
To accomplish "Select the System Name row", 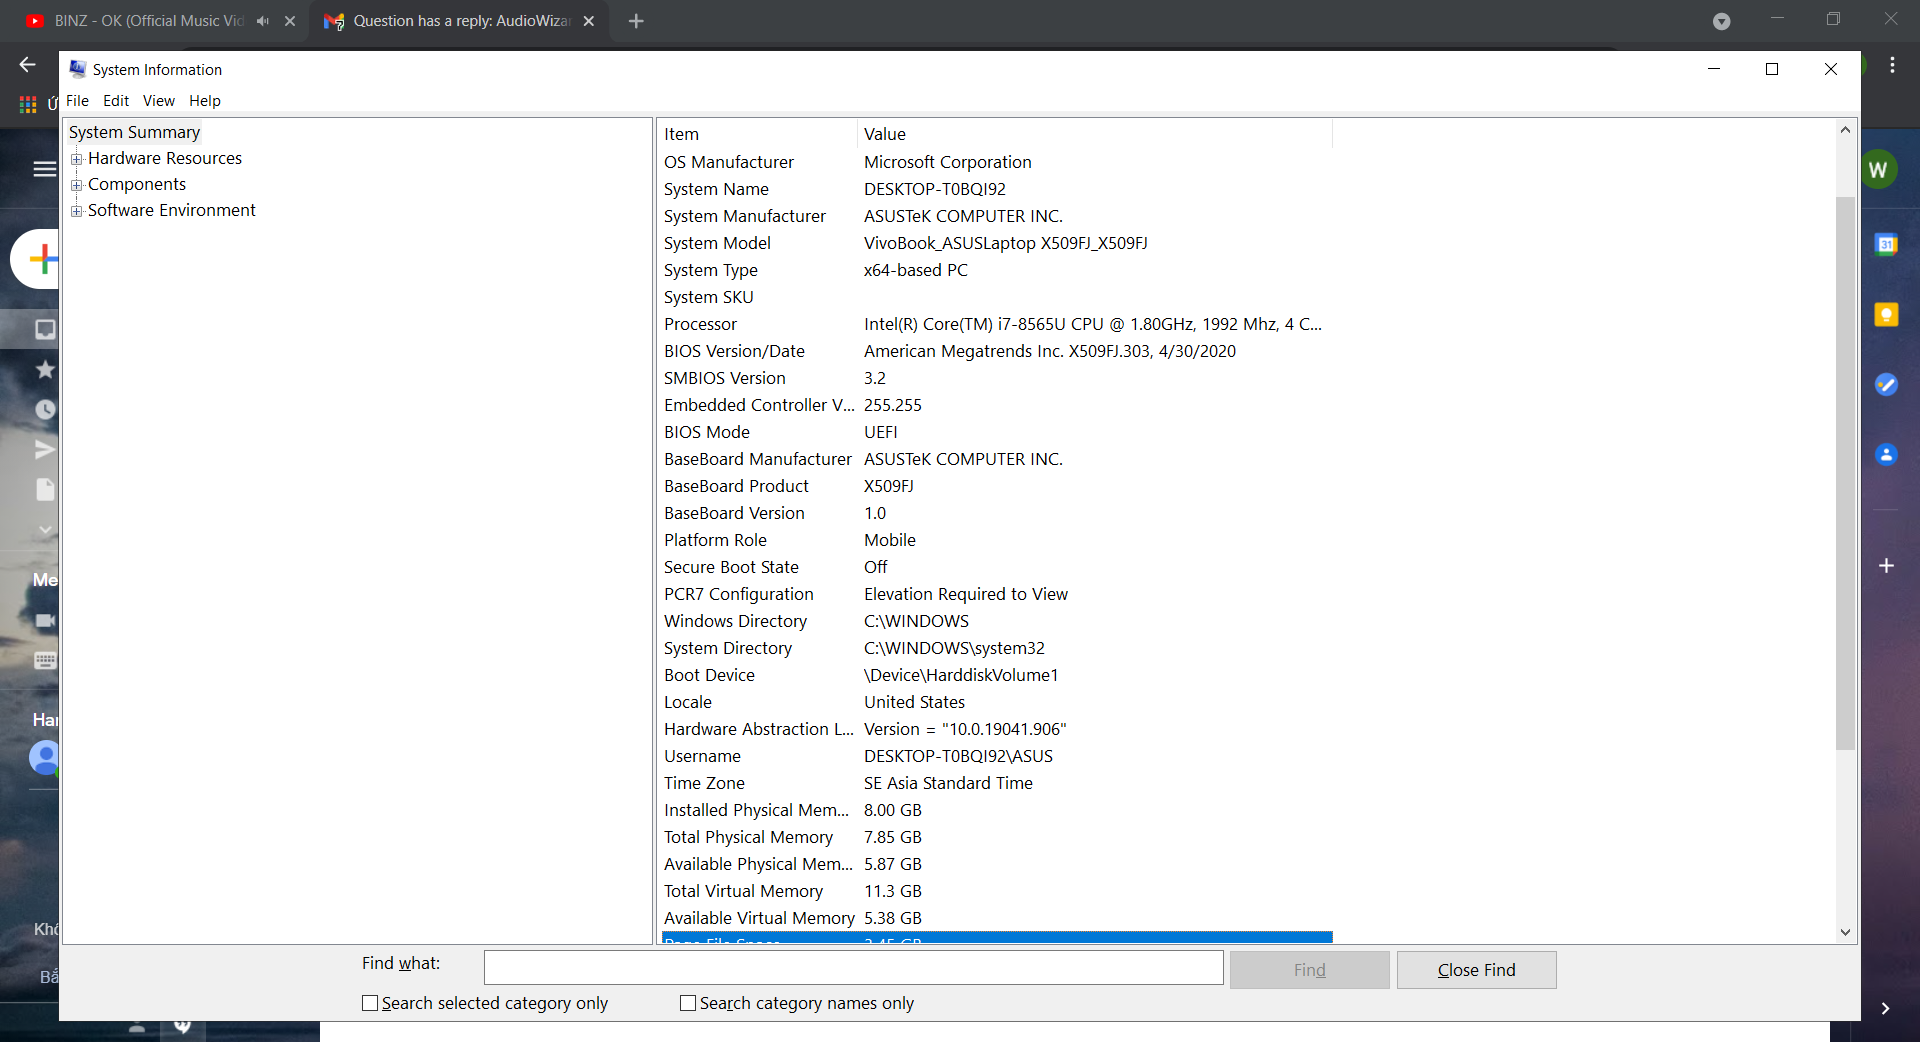I will (996, 189).
